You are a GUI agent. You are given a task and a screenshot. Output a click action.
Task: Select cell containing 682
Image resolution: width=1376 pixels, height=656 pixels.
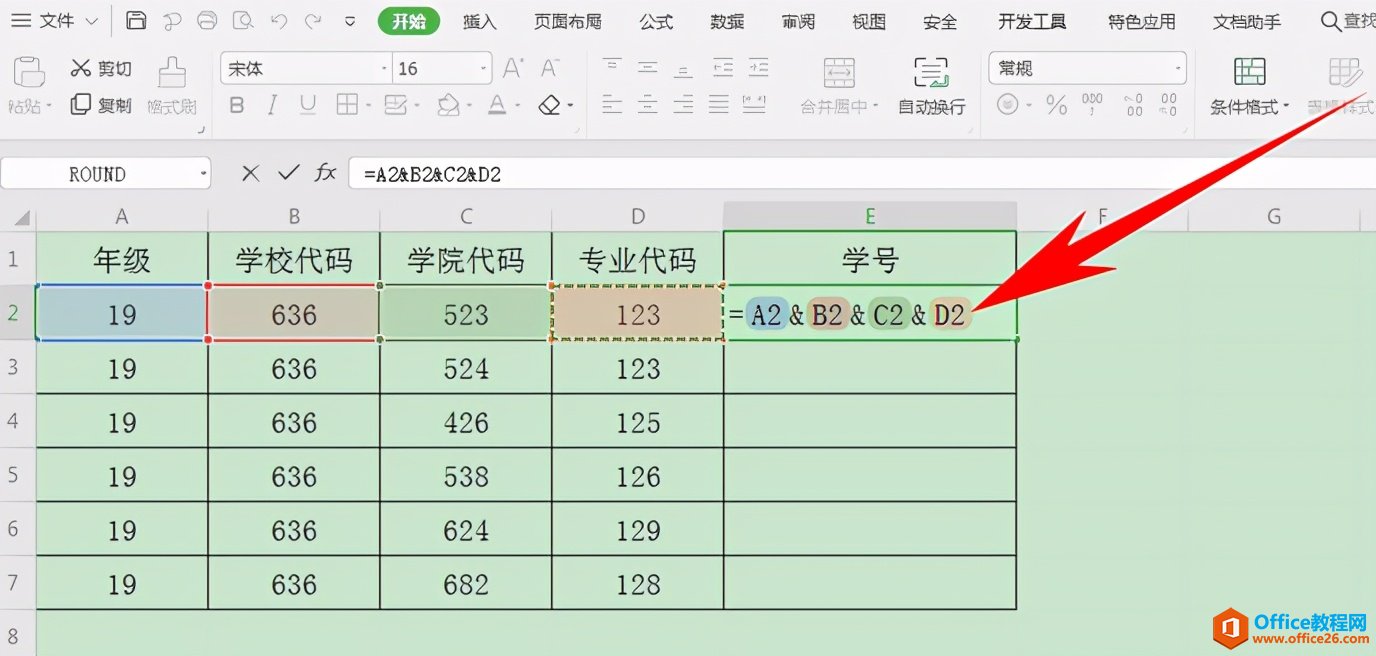point(465,583)
